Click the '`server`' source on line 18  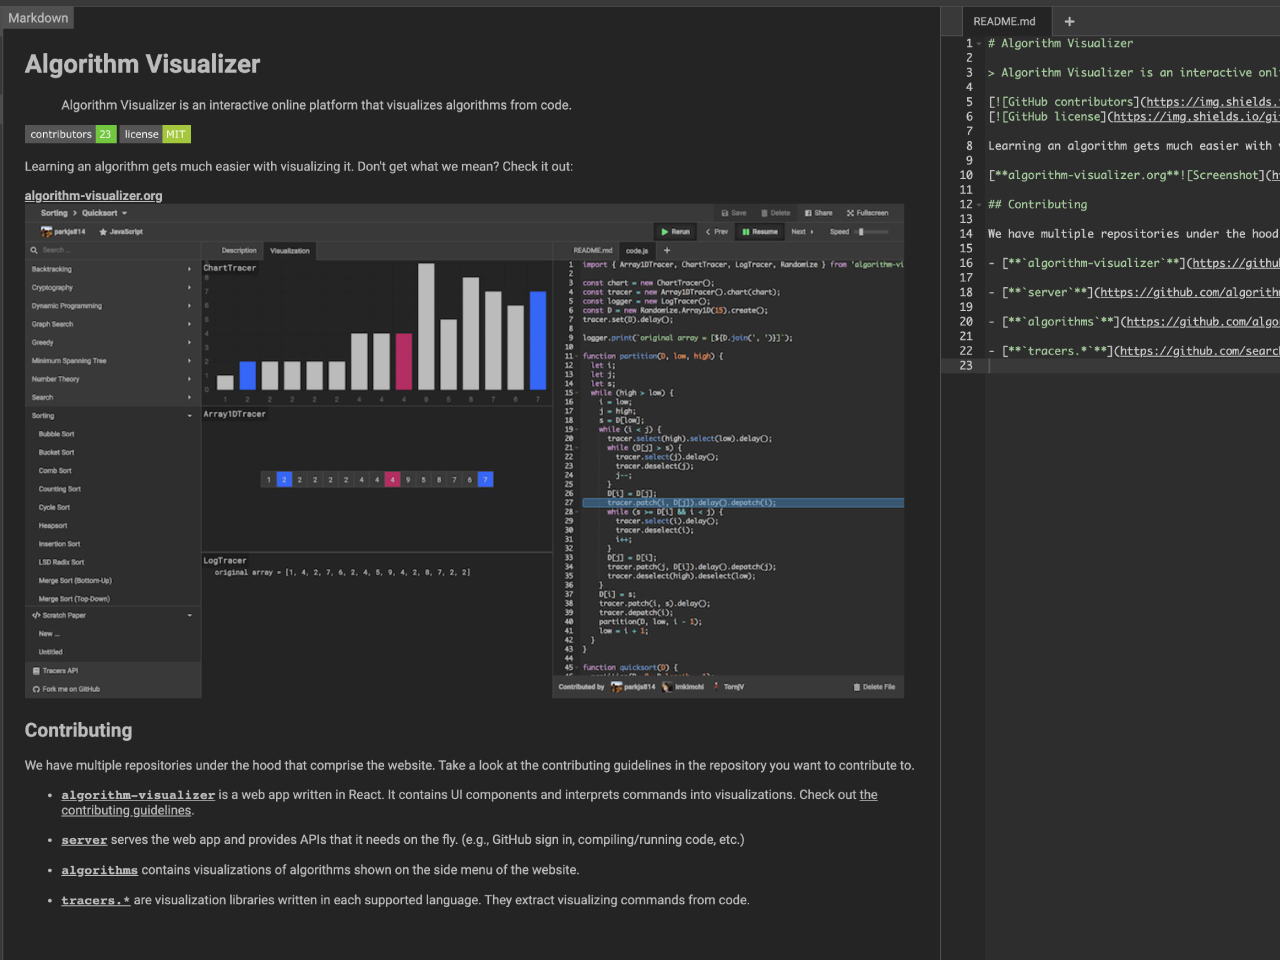click(x=1047, y=293)
